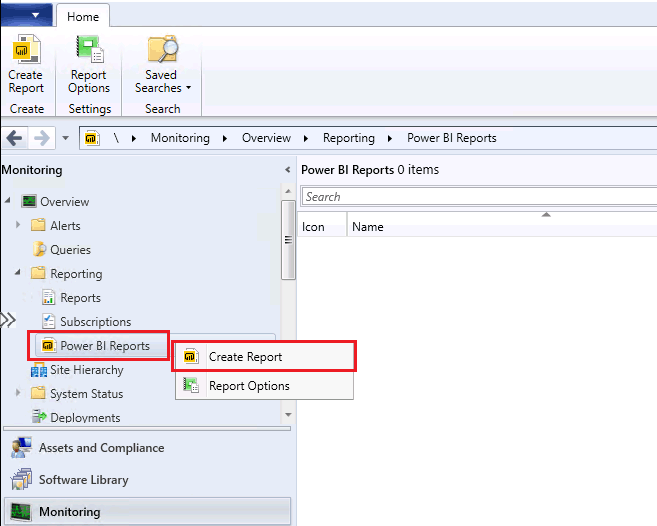Open the Software Library workspace

click(147, 479)
